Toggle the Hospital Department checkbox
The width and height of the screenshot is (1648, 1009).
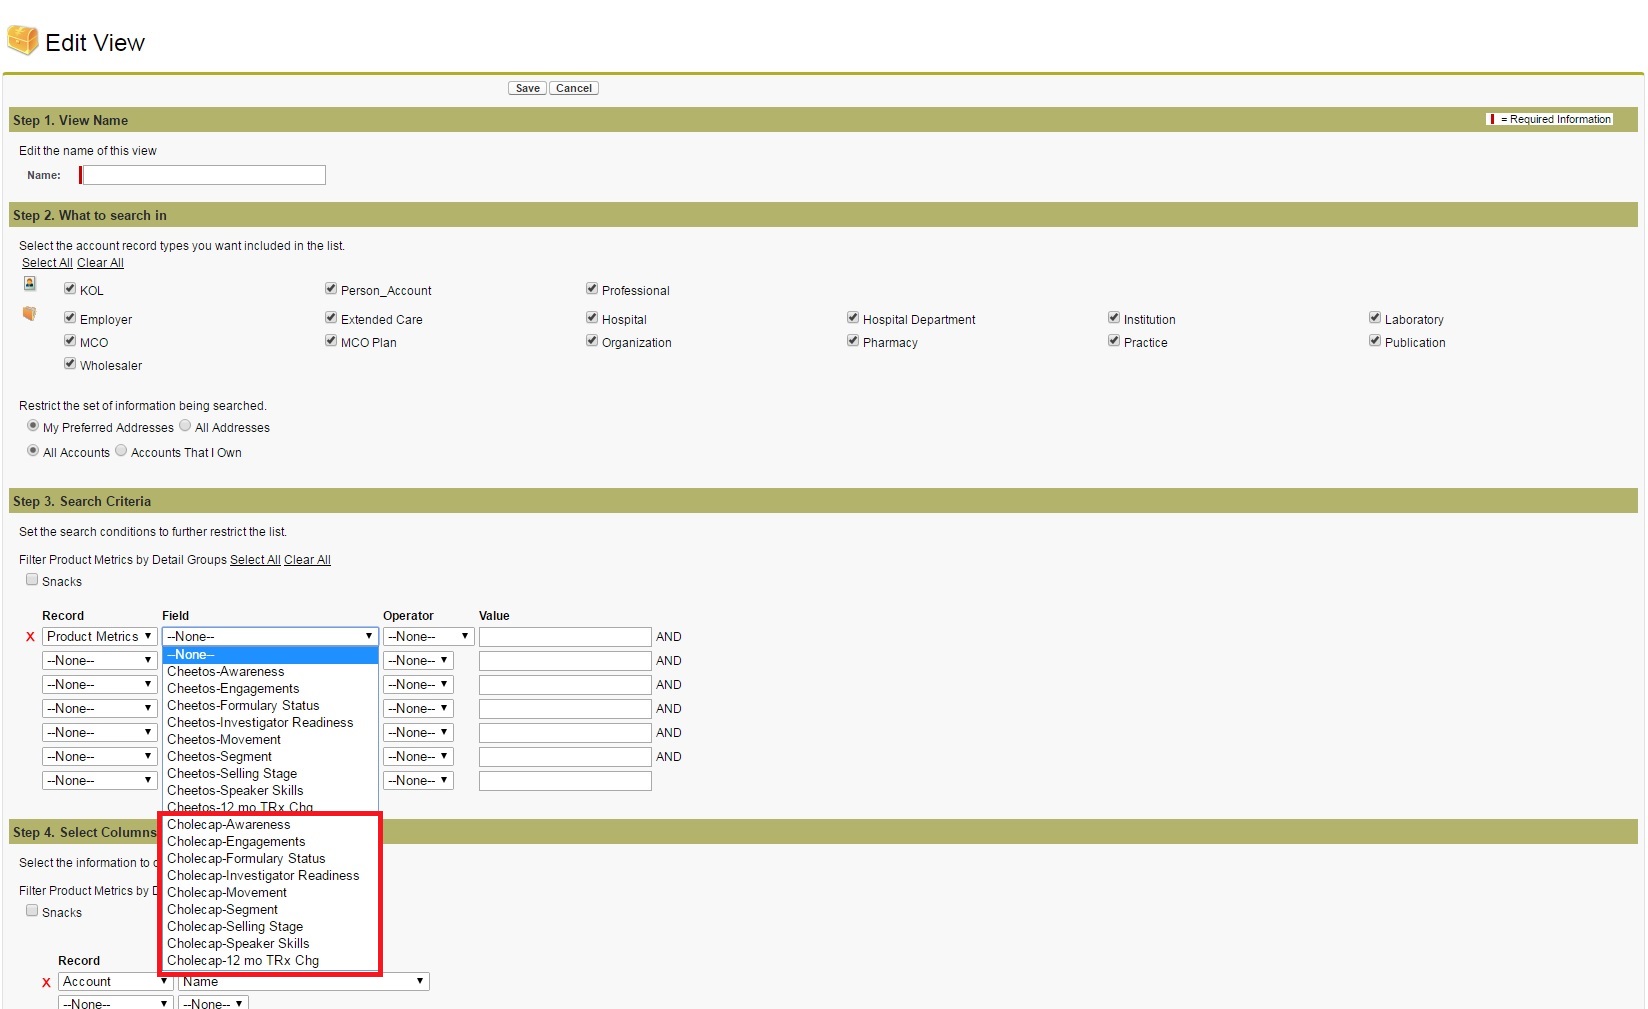(853, 318)
